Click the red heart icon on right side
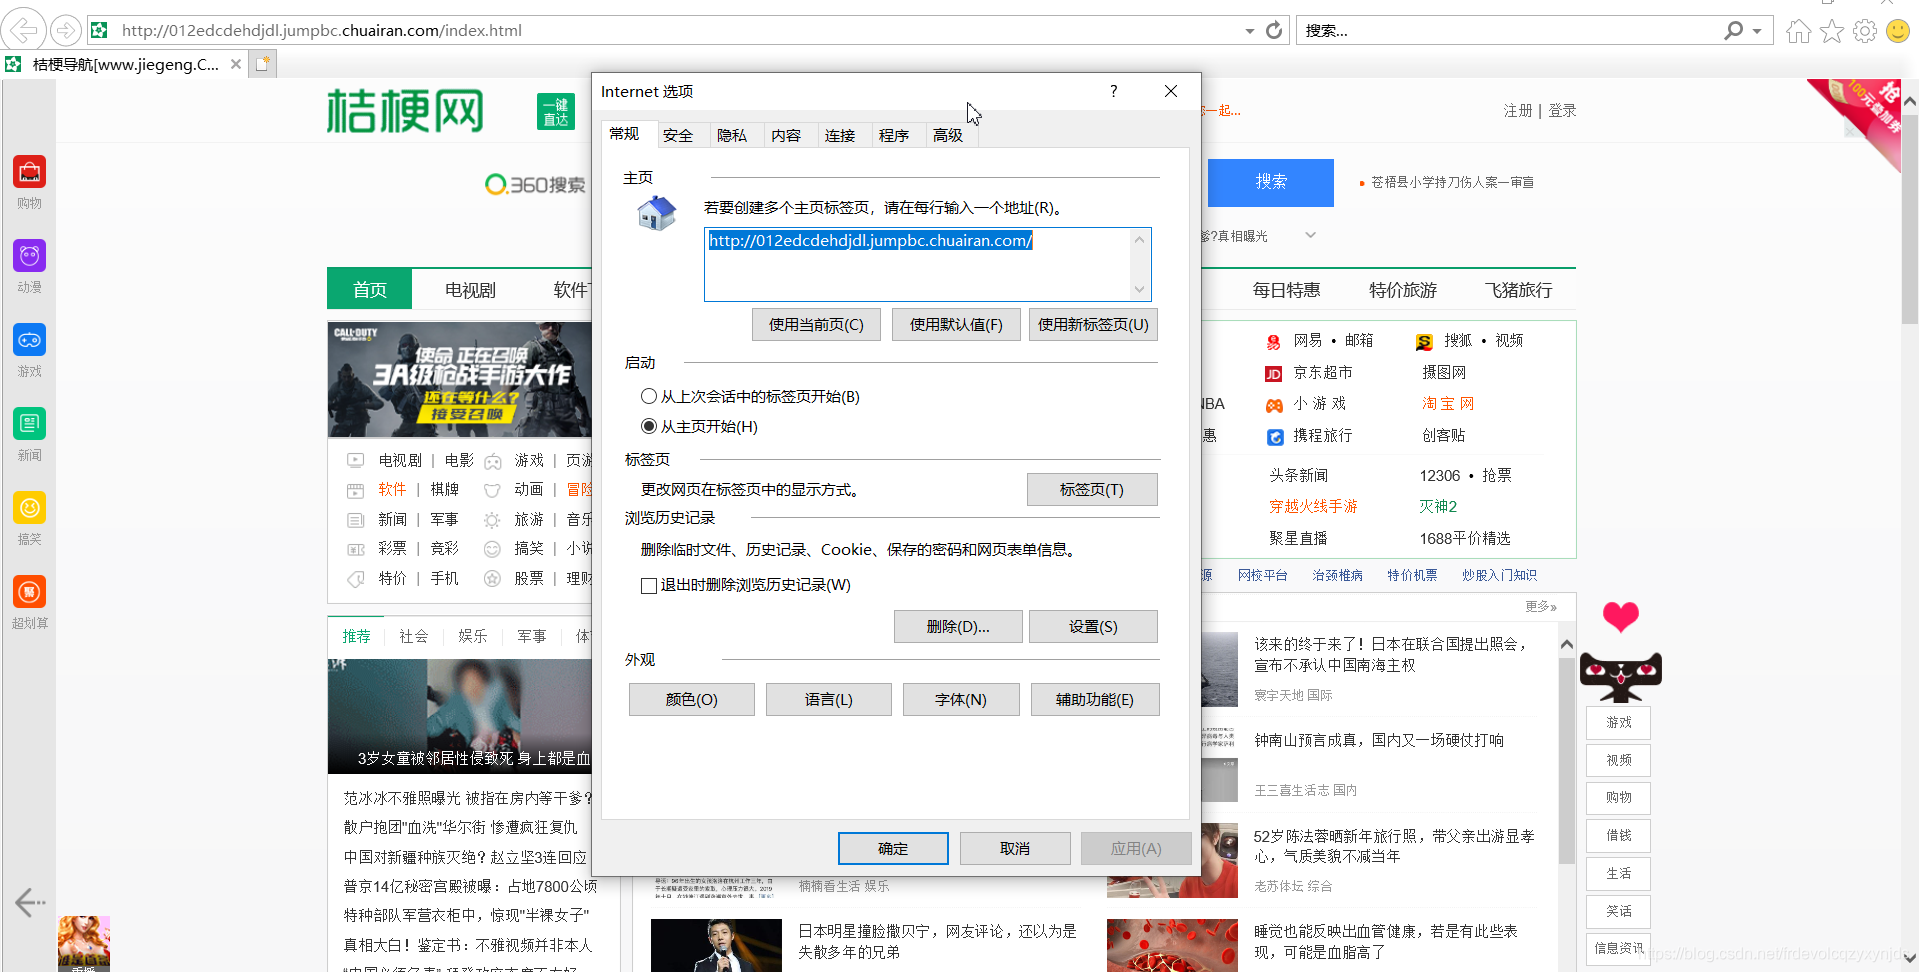The width and height of the screenshot is (1919, 972). tap(1620, 616)
